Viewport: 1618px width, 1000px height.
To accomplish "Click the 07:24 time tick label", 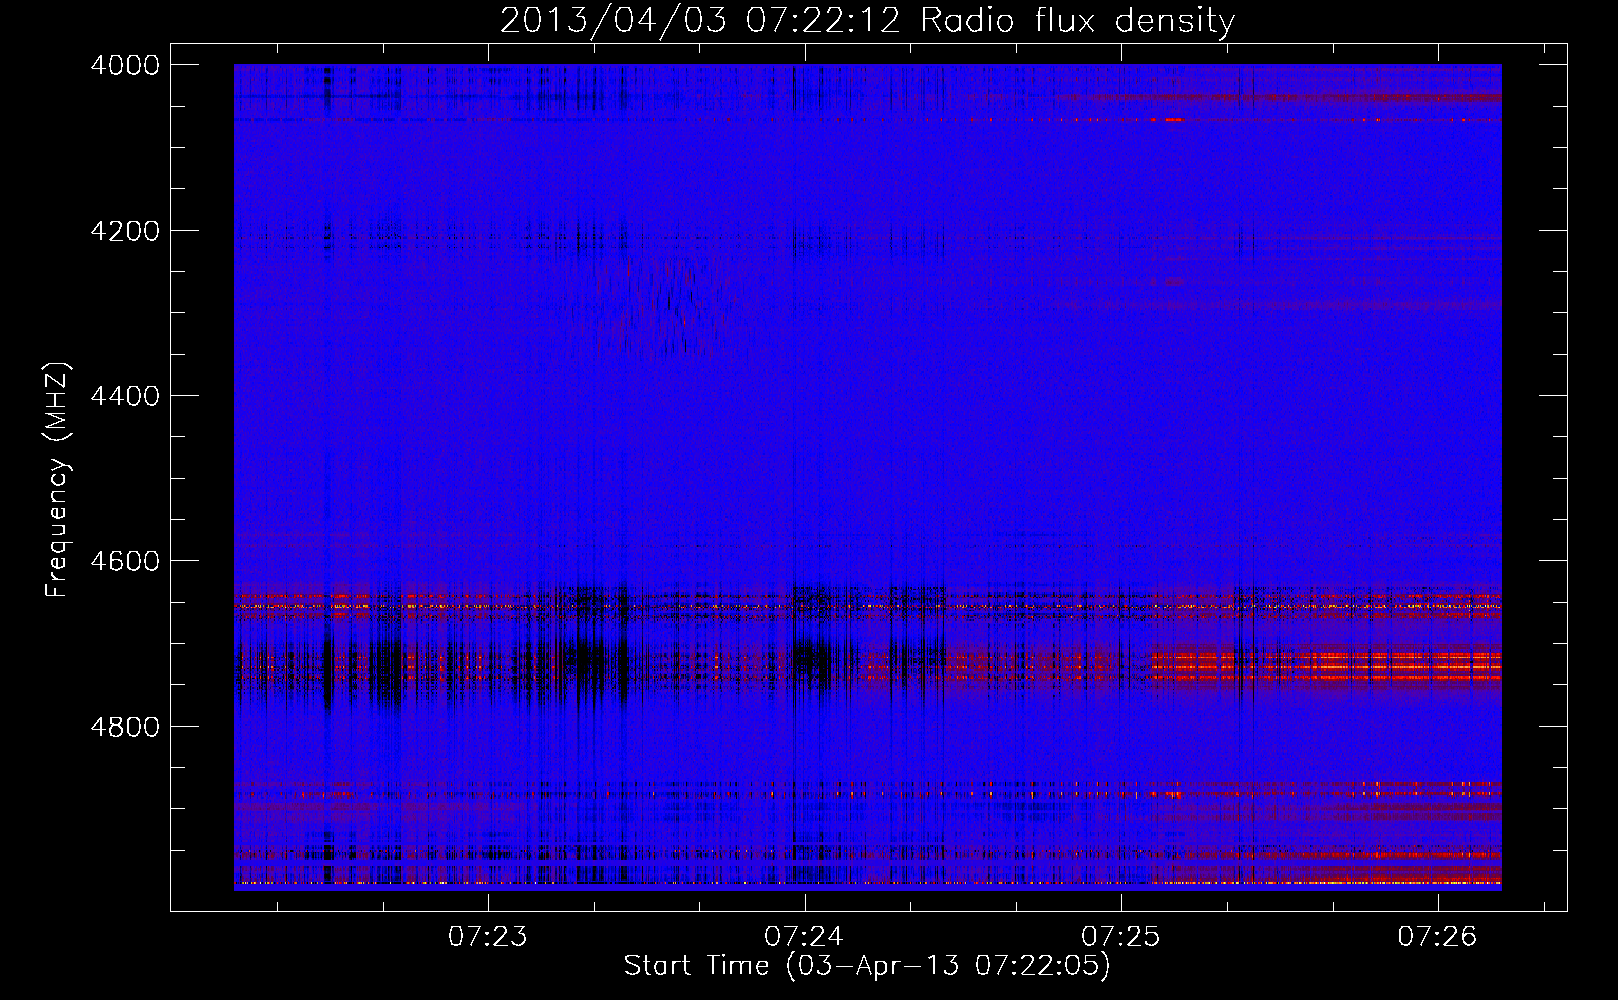I will tap(805, 937).
